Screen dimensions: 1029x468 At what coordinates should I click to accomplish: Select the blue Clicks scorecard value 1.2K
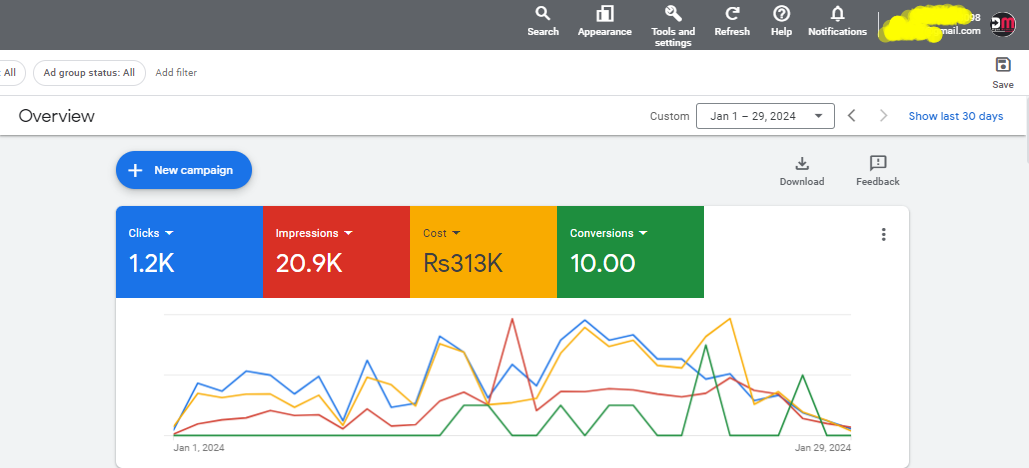tap(152, 263)
